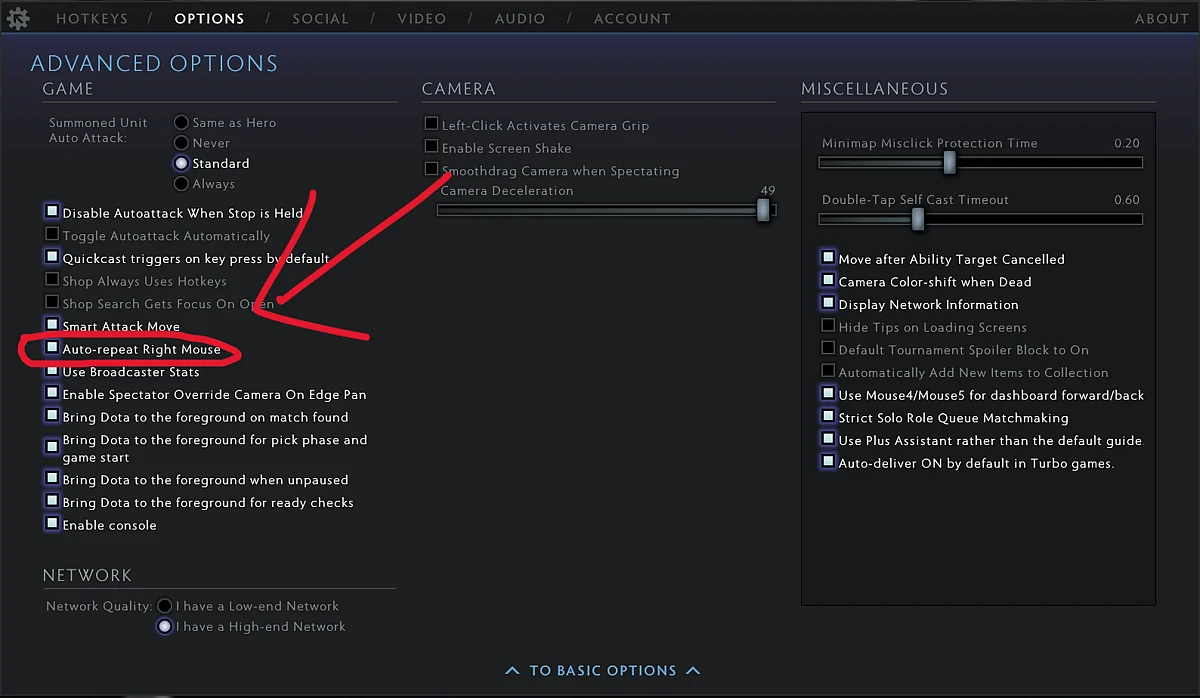
Task: Switch to the Hotkeys tab
Action: point(92,19)
